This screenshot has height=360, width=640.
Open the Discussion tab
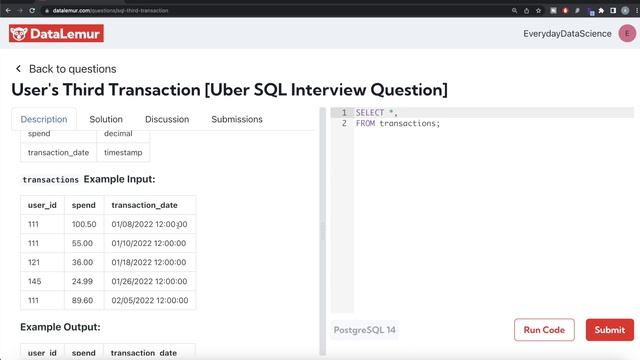coord(167,119)
